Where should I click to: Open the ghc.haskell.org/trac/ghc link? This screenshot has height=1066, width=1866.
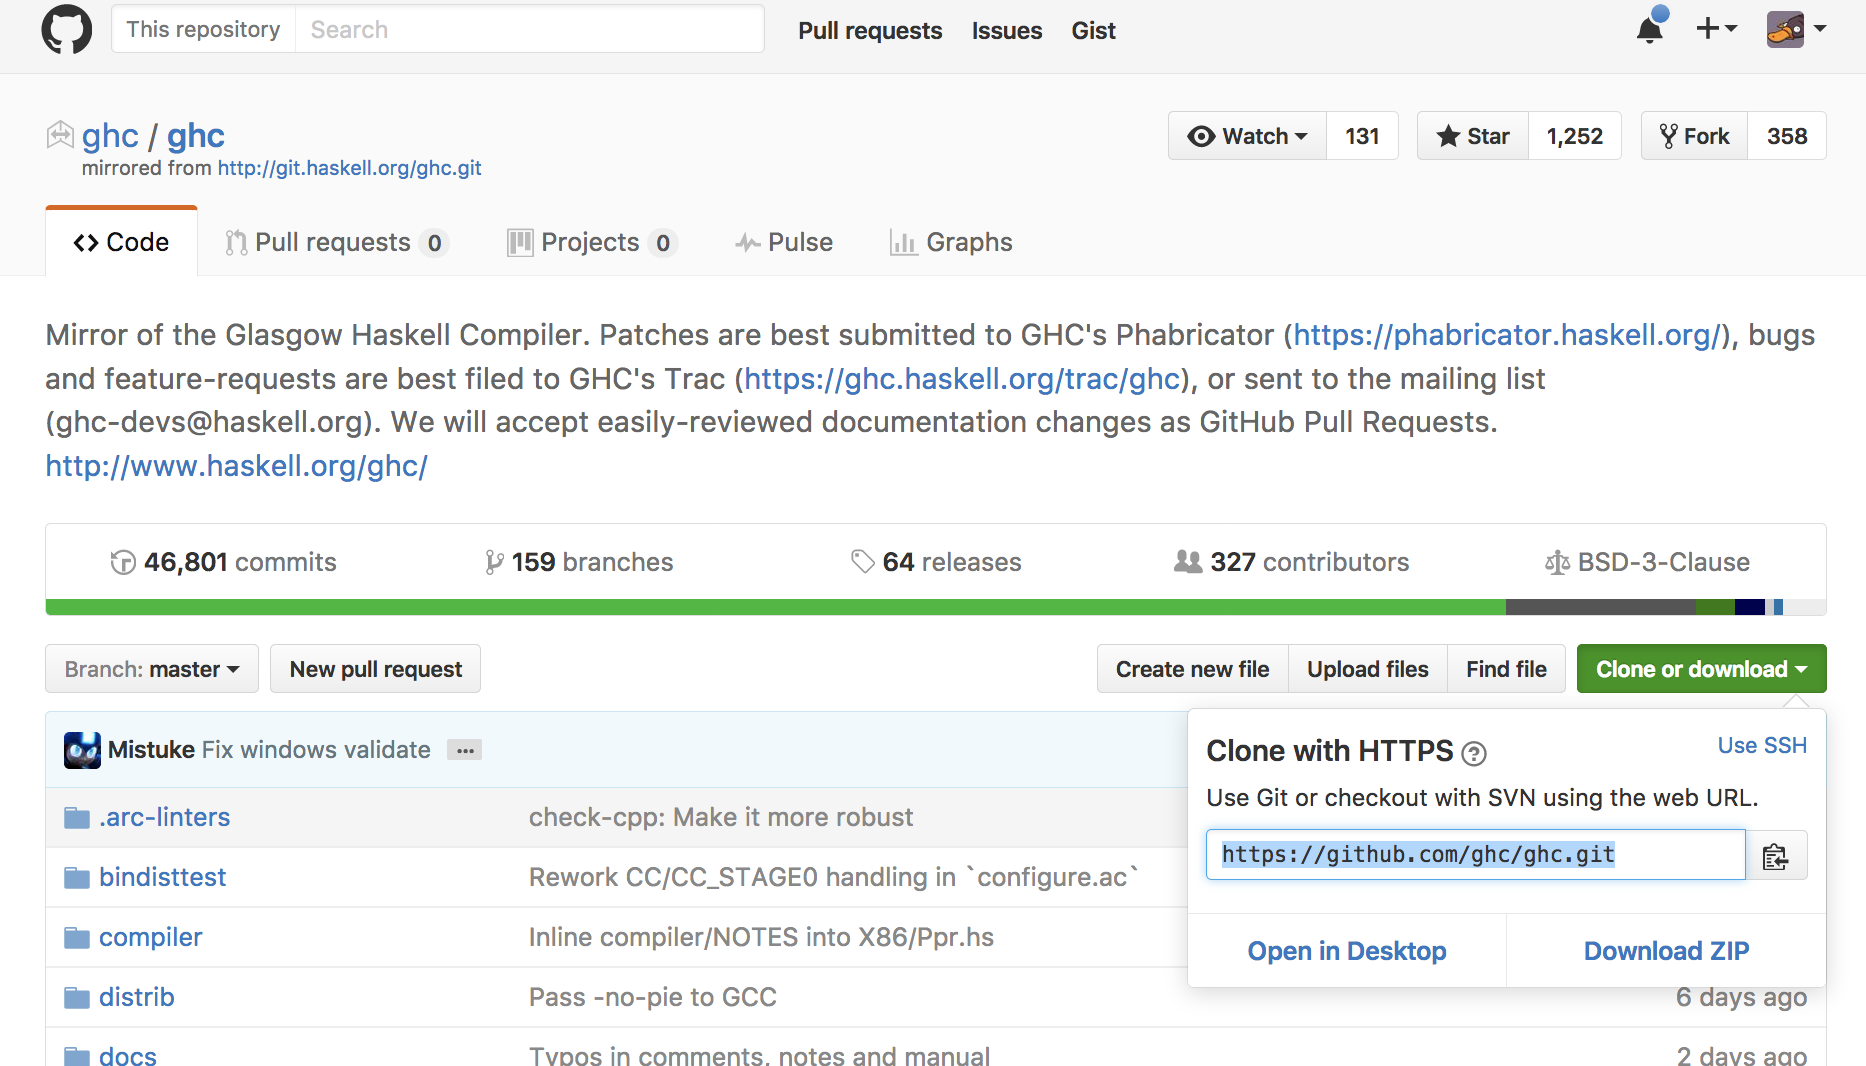tap(962, 379)
